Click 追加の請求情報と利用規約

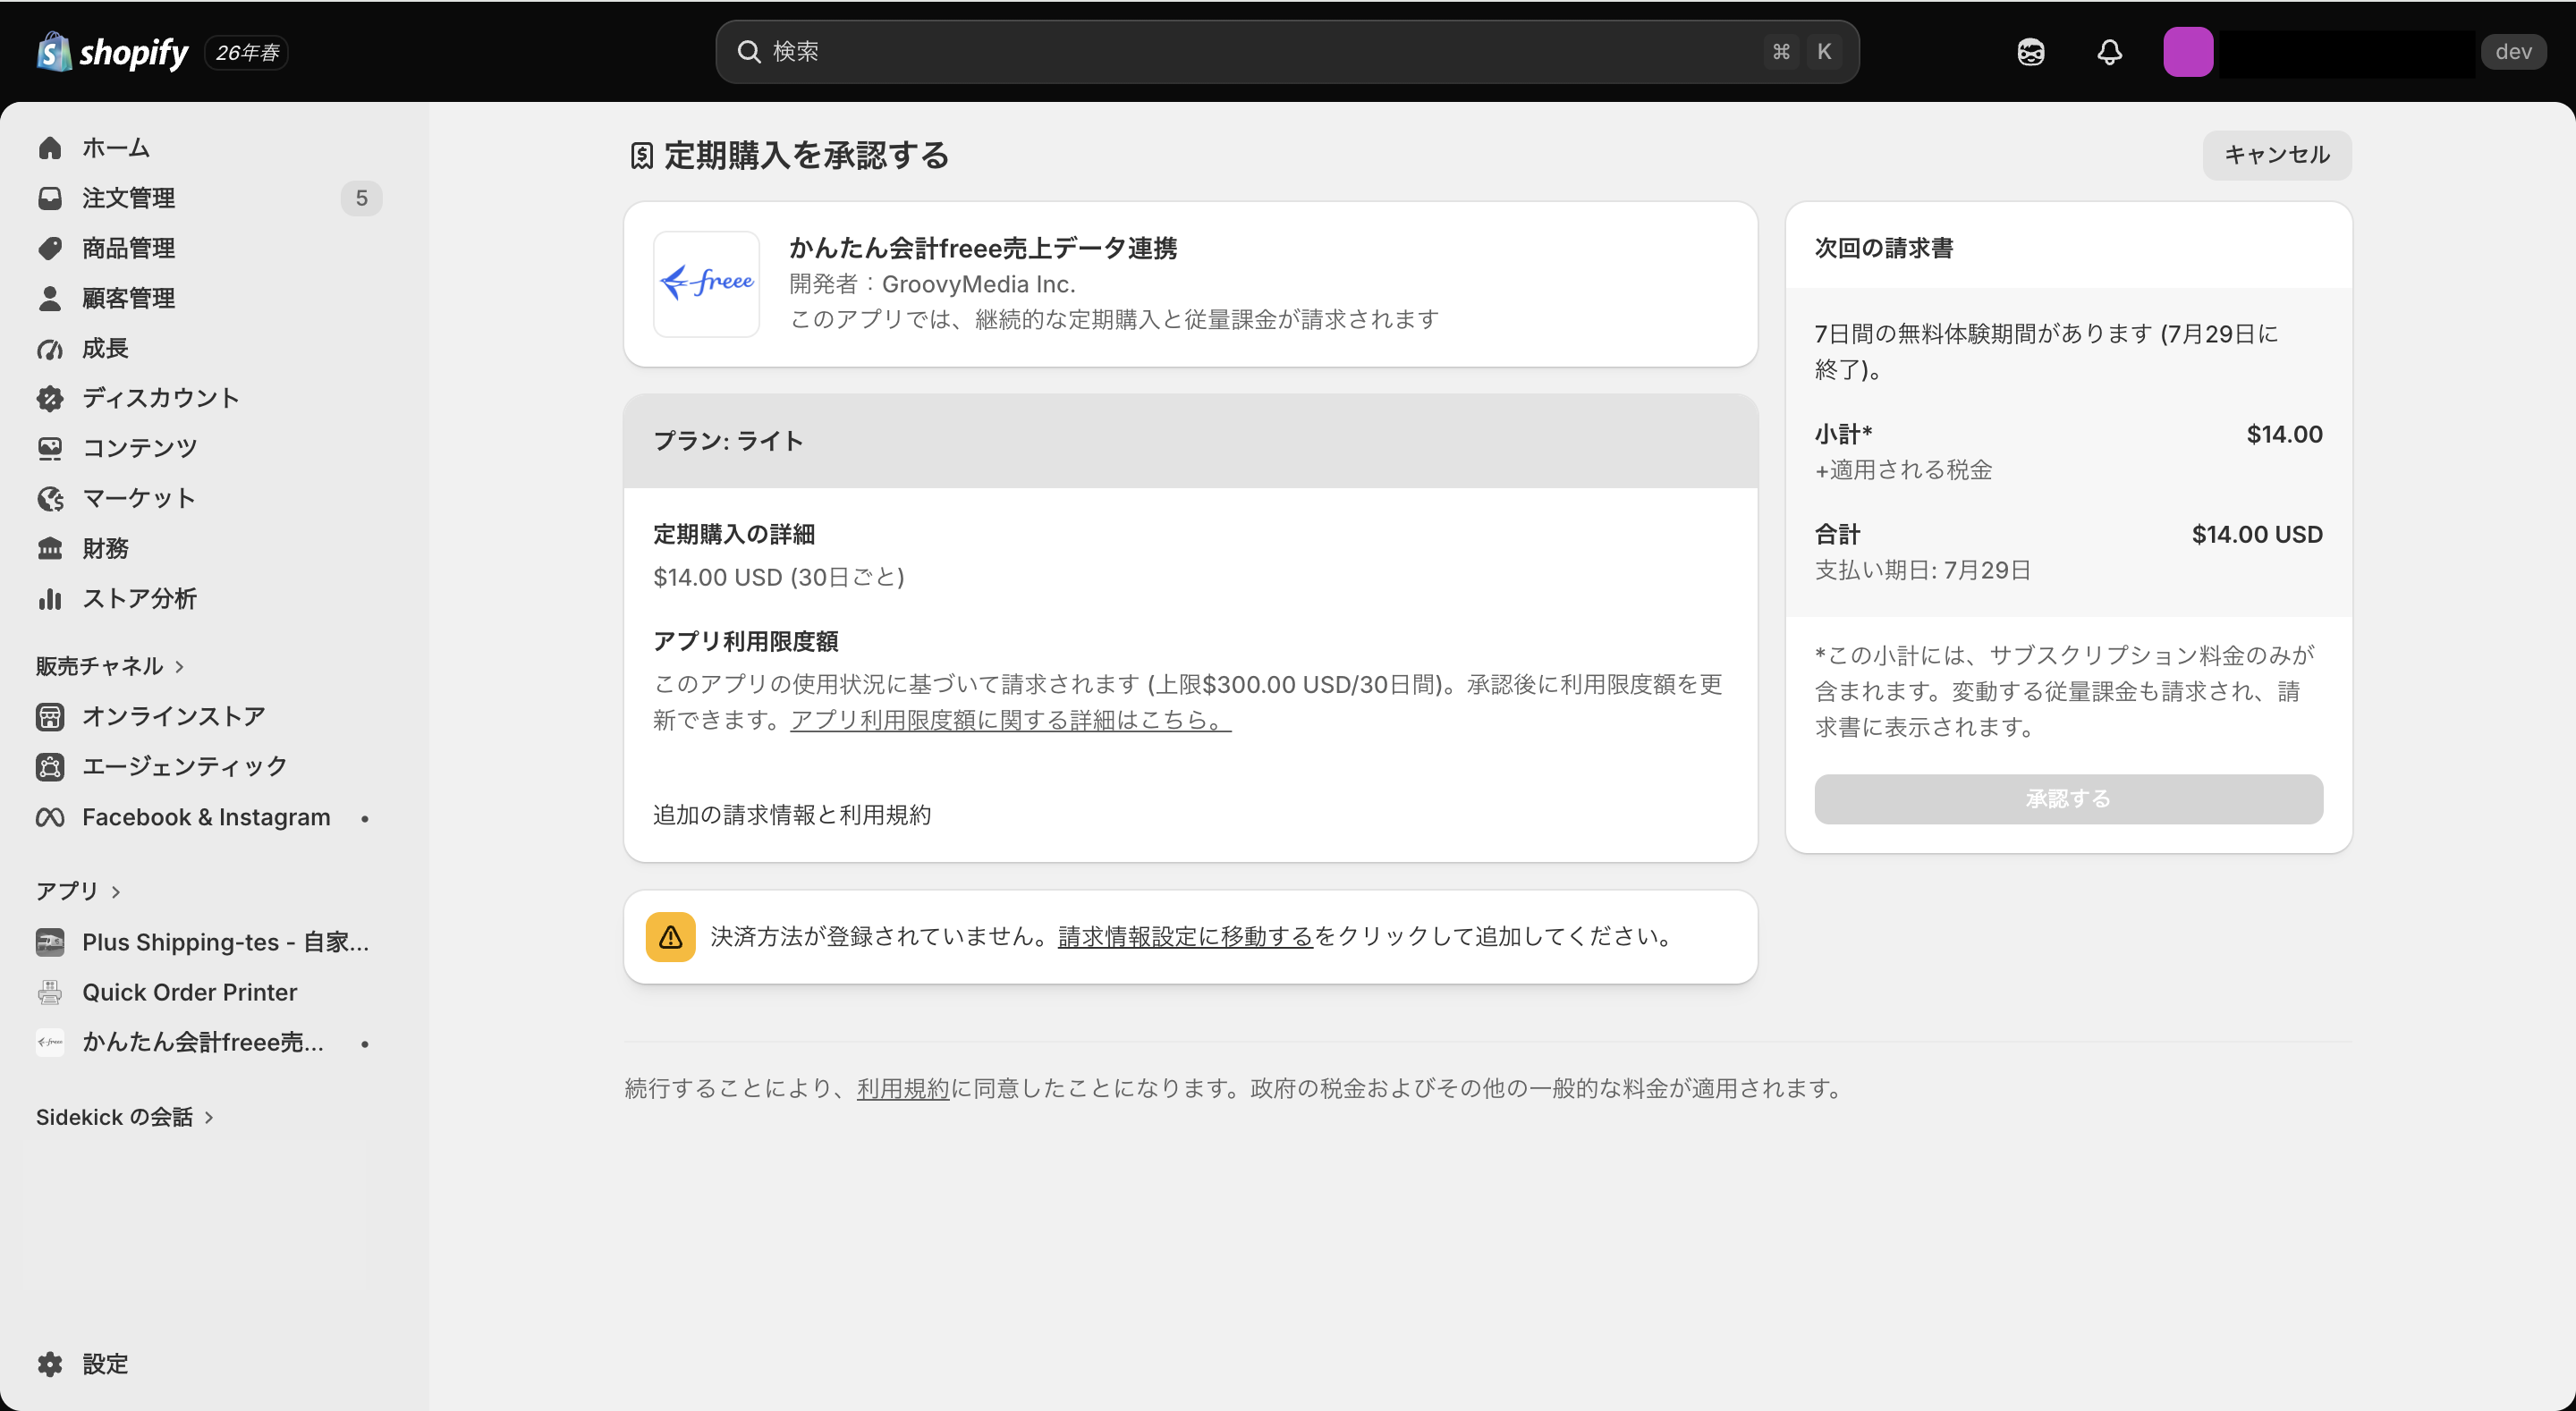tap(792, 815)
